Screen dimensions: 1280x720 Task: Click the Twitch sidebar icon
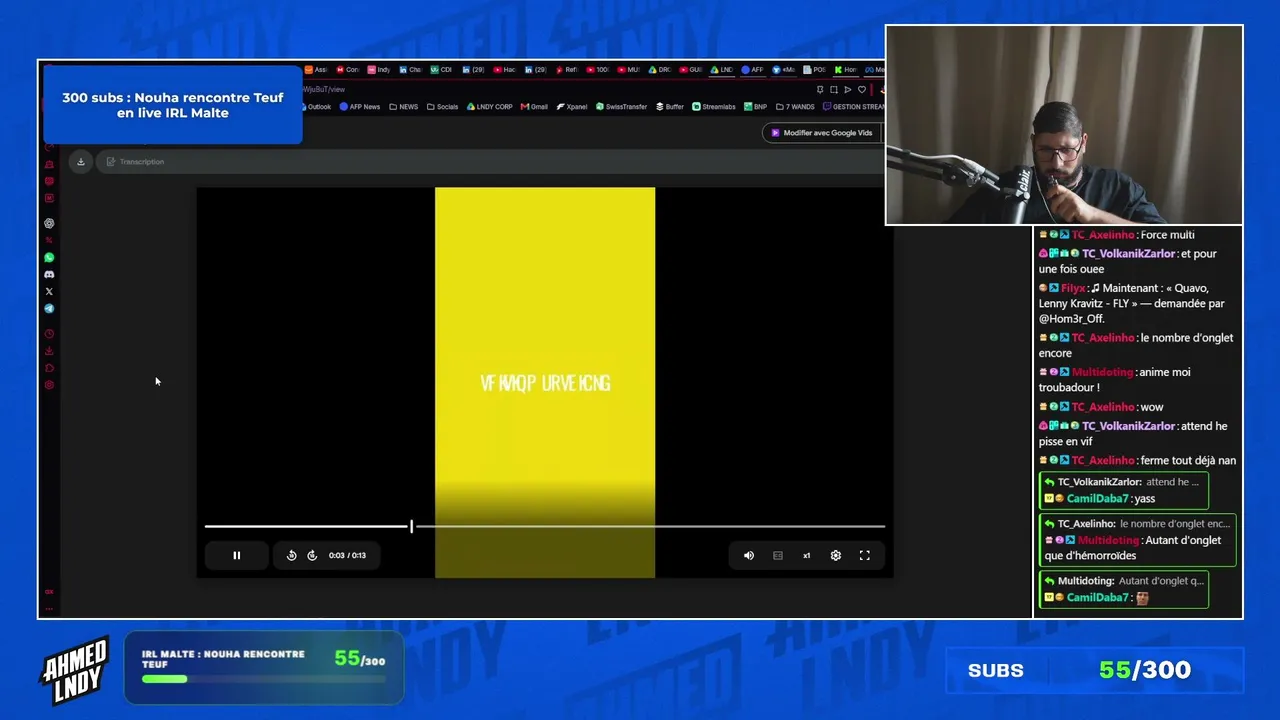coord(49,180)
